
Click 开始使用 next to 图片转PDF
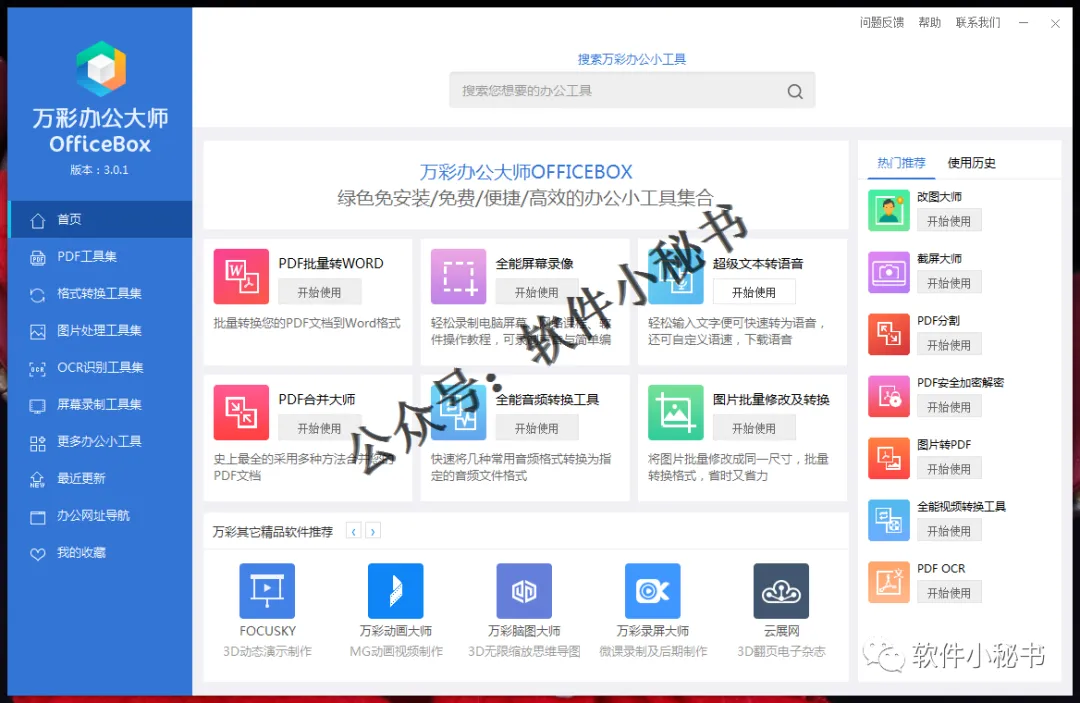pos(949,469)
